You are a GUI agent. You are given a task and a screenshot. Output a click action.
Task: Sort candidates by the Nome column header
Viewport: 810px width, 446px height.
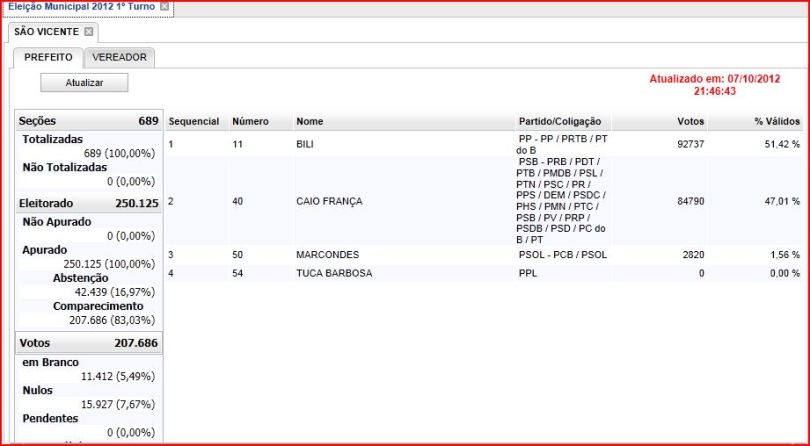[310, 121]
